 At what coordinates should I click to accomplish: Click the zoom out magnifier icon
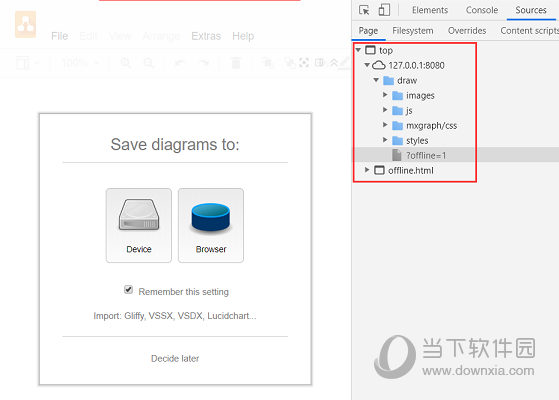pyautogui.click(x=148, y=63)
